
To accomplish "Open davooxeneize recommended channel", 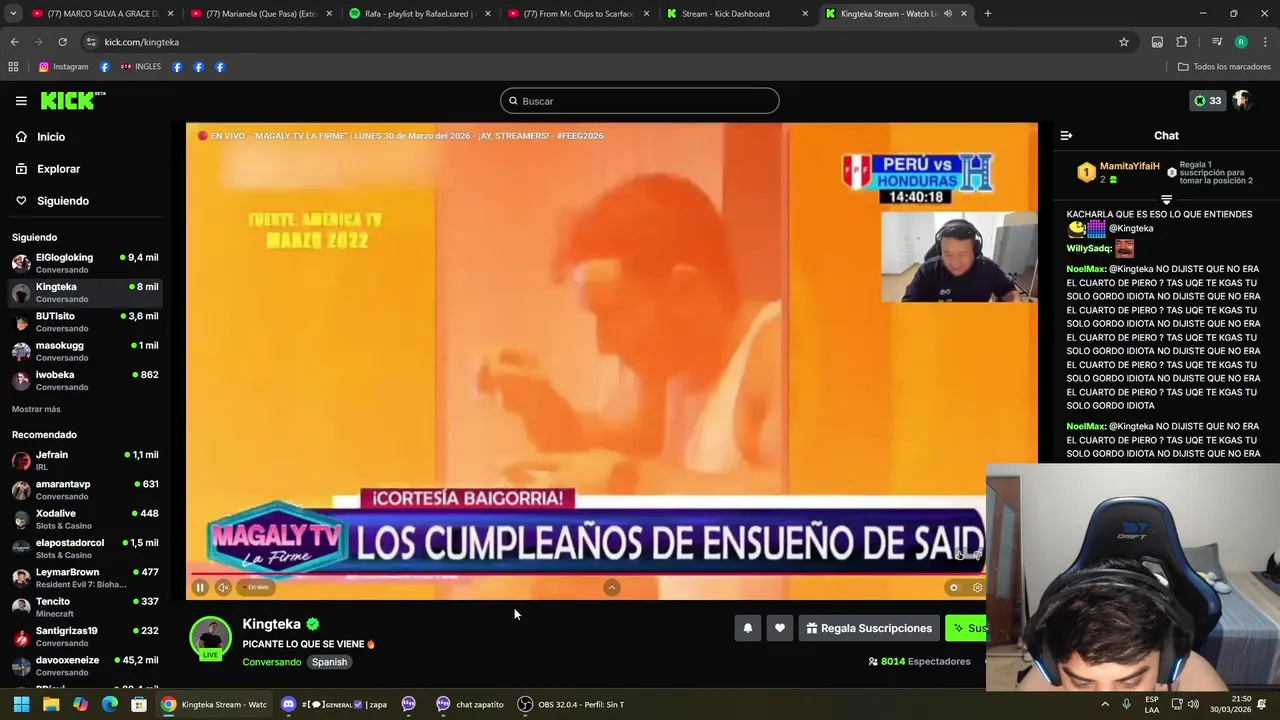I will pos(85,665).
